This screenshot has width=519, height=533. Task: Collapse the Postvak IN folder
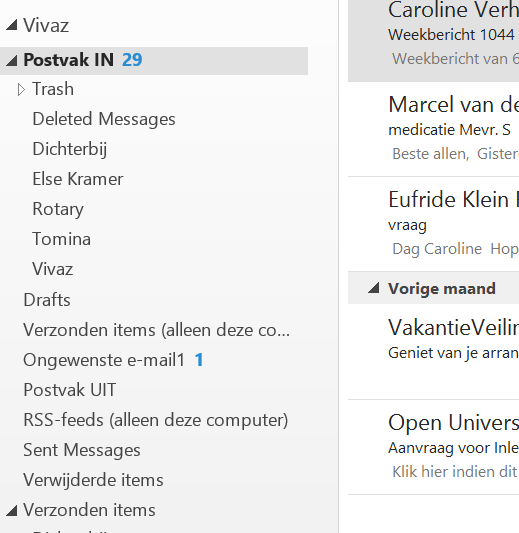coord(12,61)
